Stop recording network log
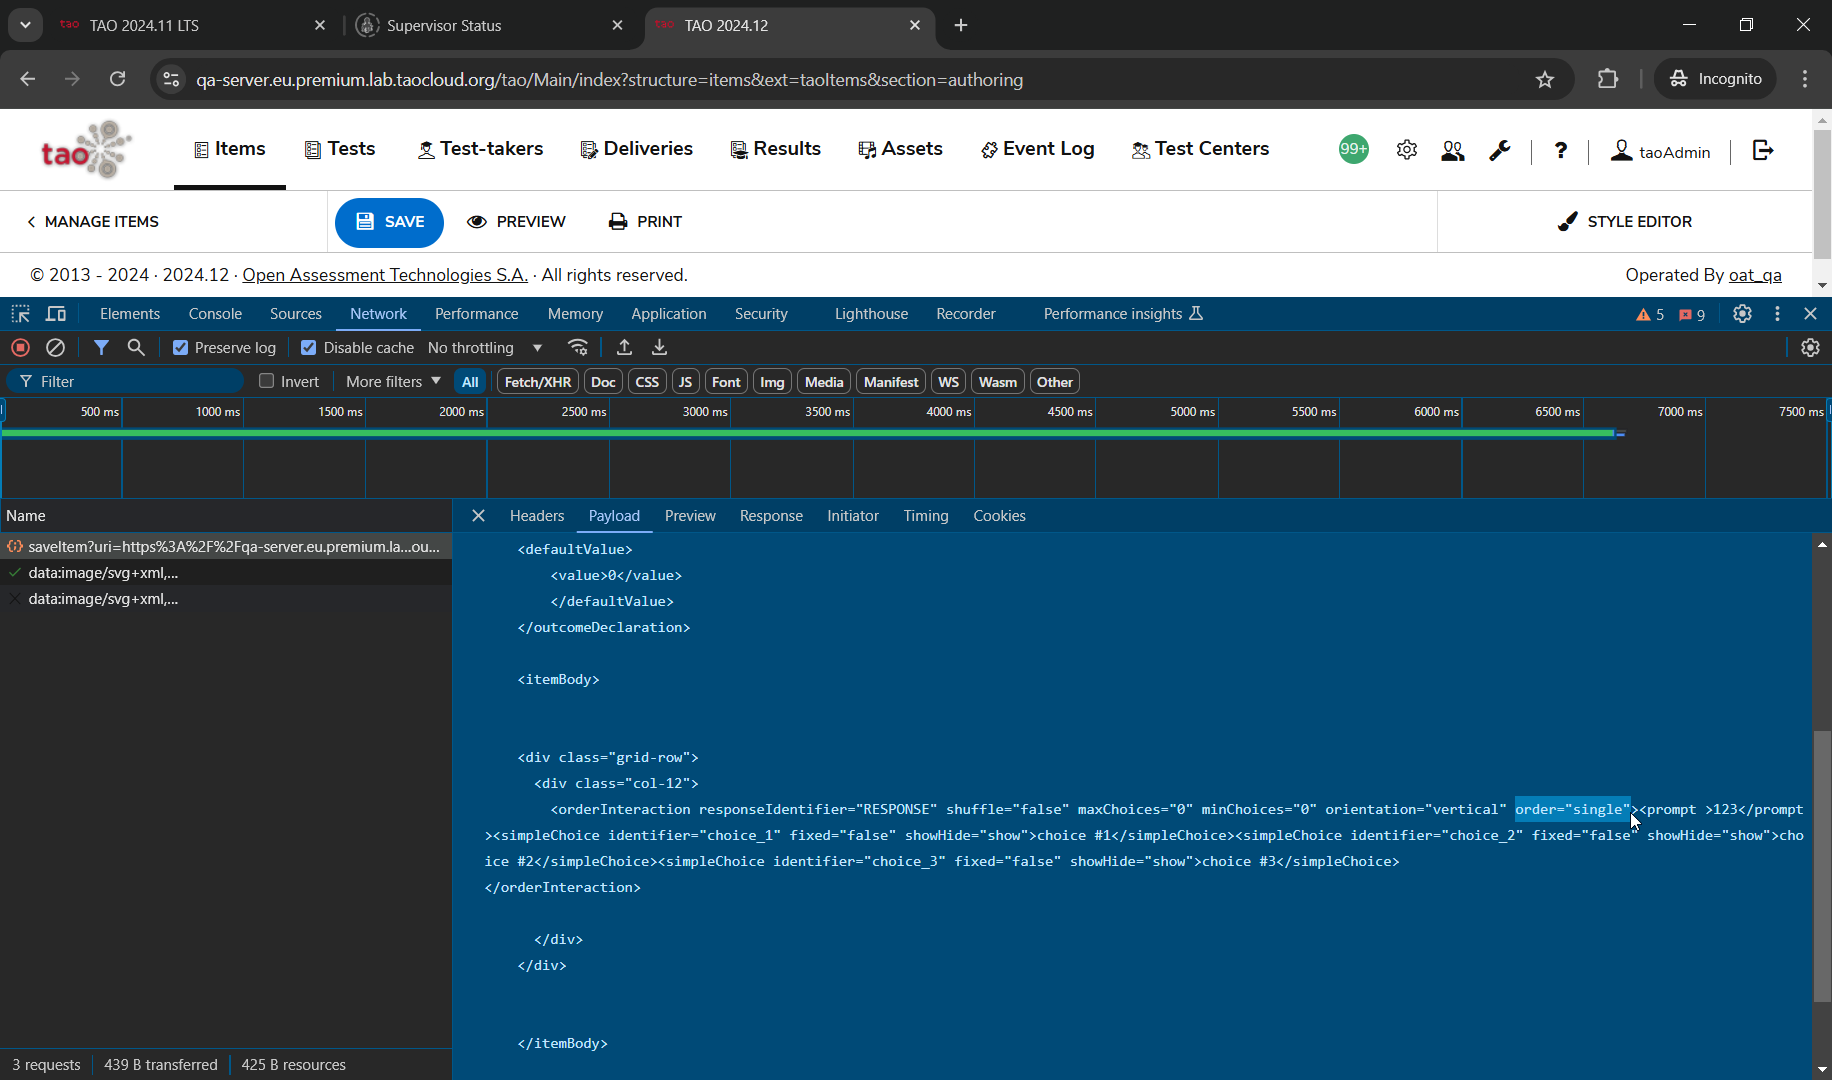This screenshot has height=1080, width=1832. point(20,347)
